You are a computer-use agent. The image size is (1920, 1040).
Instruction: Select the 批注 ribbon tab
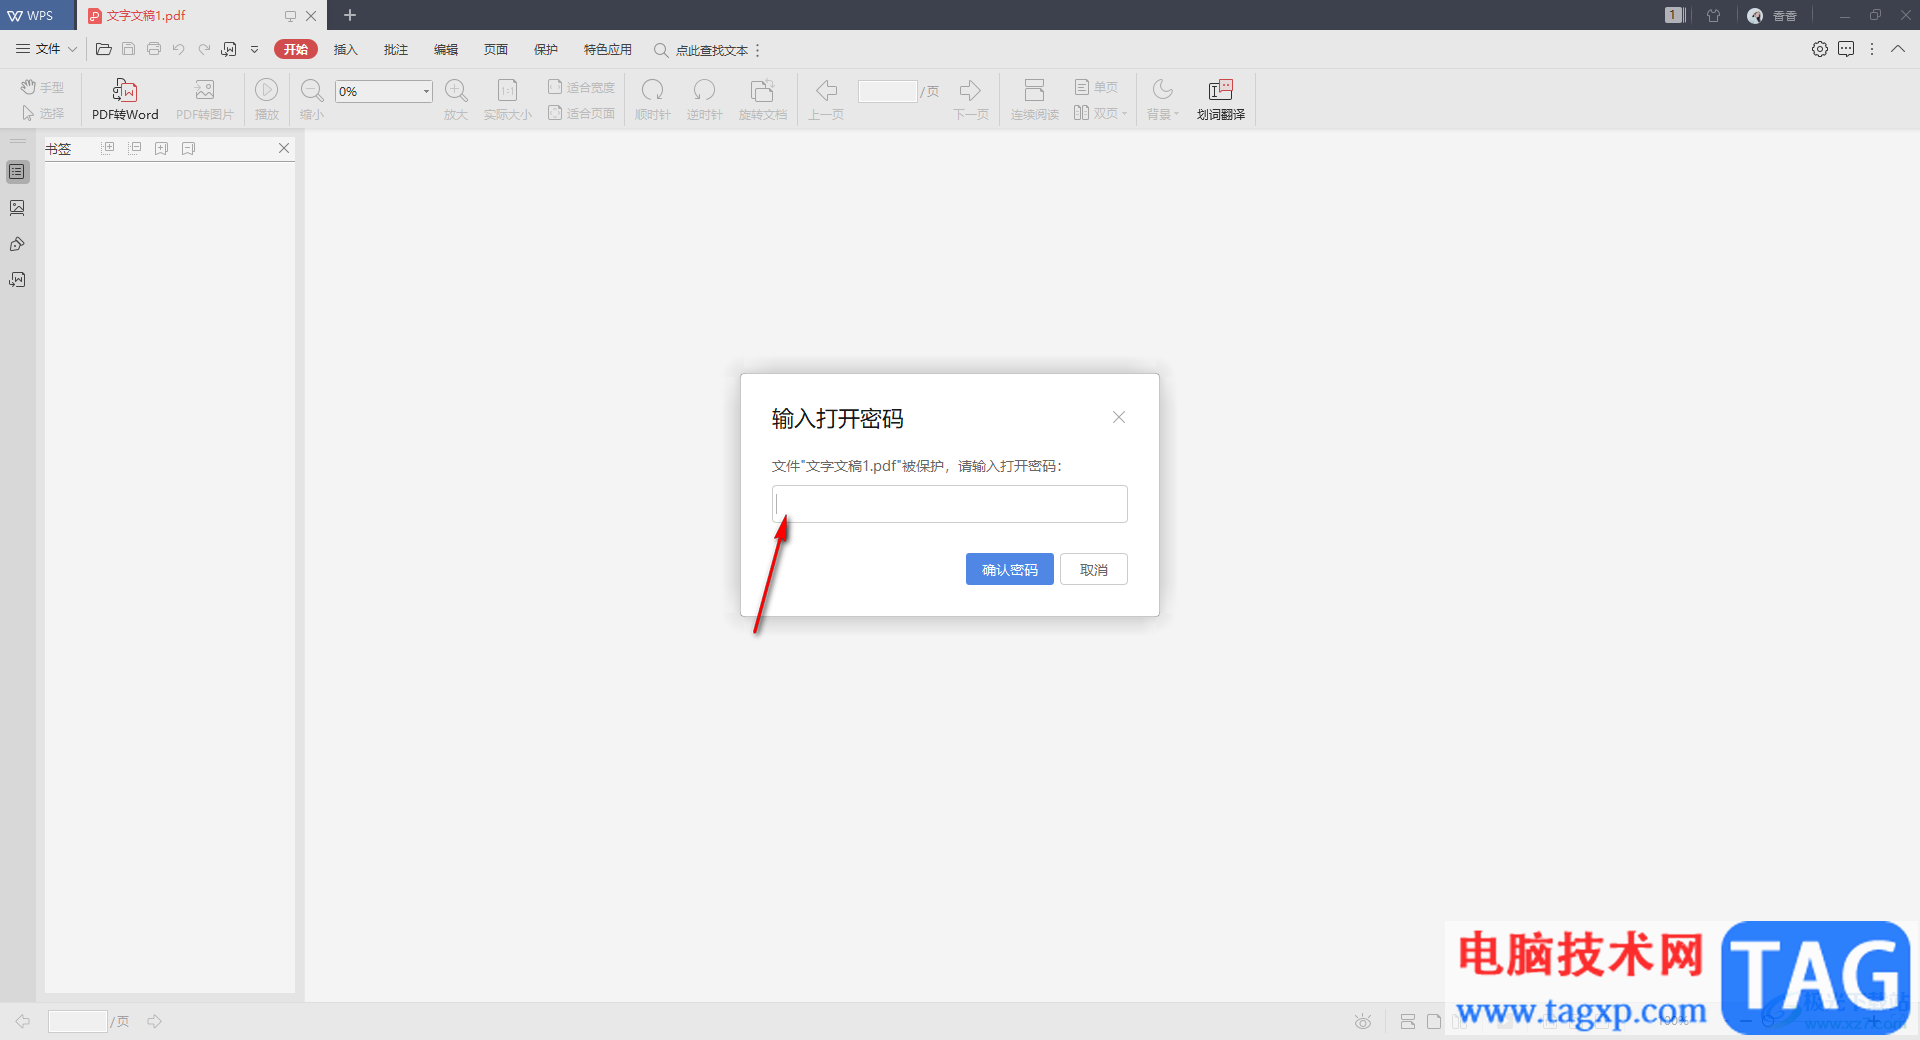[x=395, y=49]
